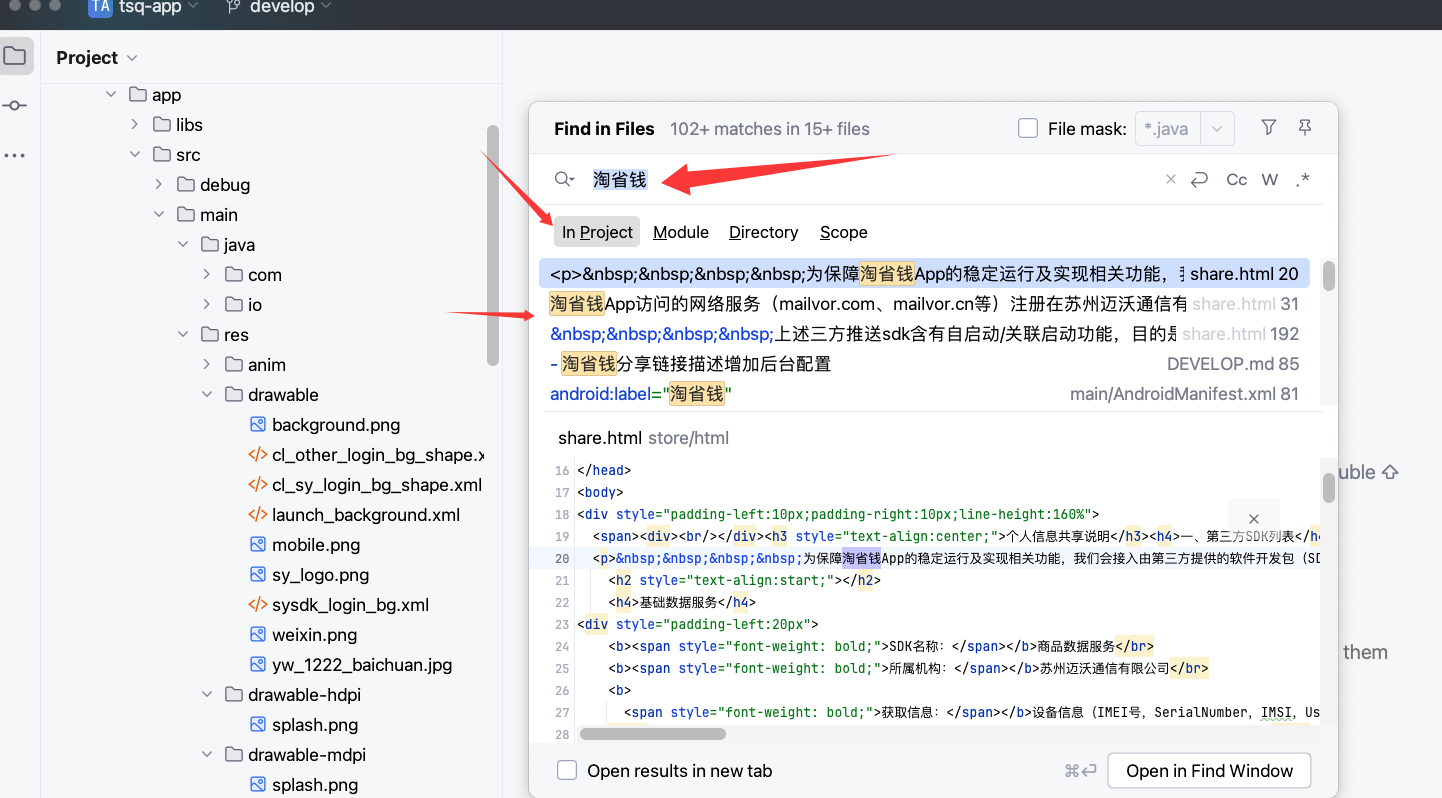Expand the libs folder
The image size is (1442, 798).
pyautogui.click(x=135, y=125)
